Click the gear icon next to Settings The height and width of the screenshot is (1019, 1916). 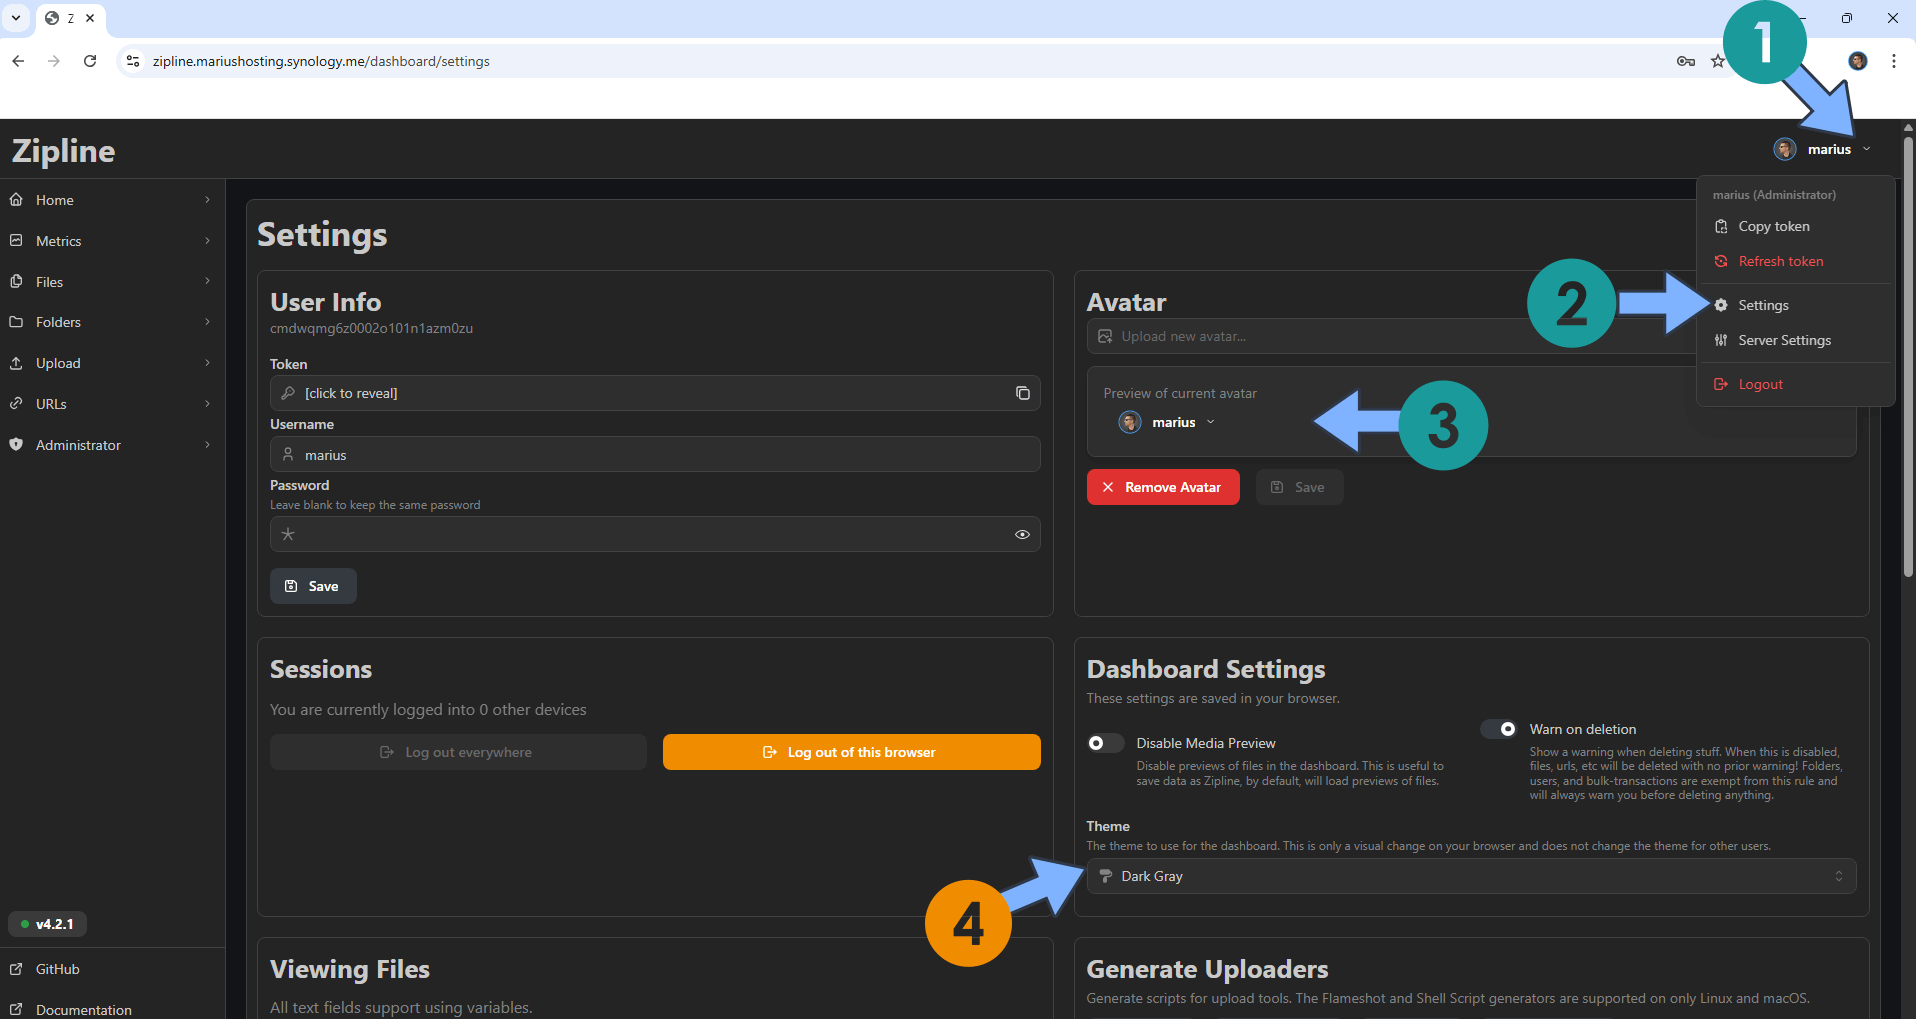(x=1721, y=305)
